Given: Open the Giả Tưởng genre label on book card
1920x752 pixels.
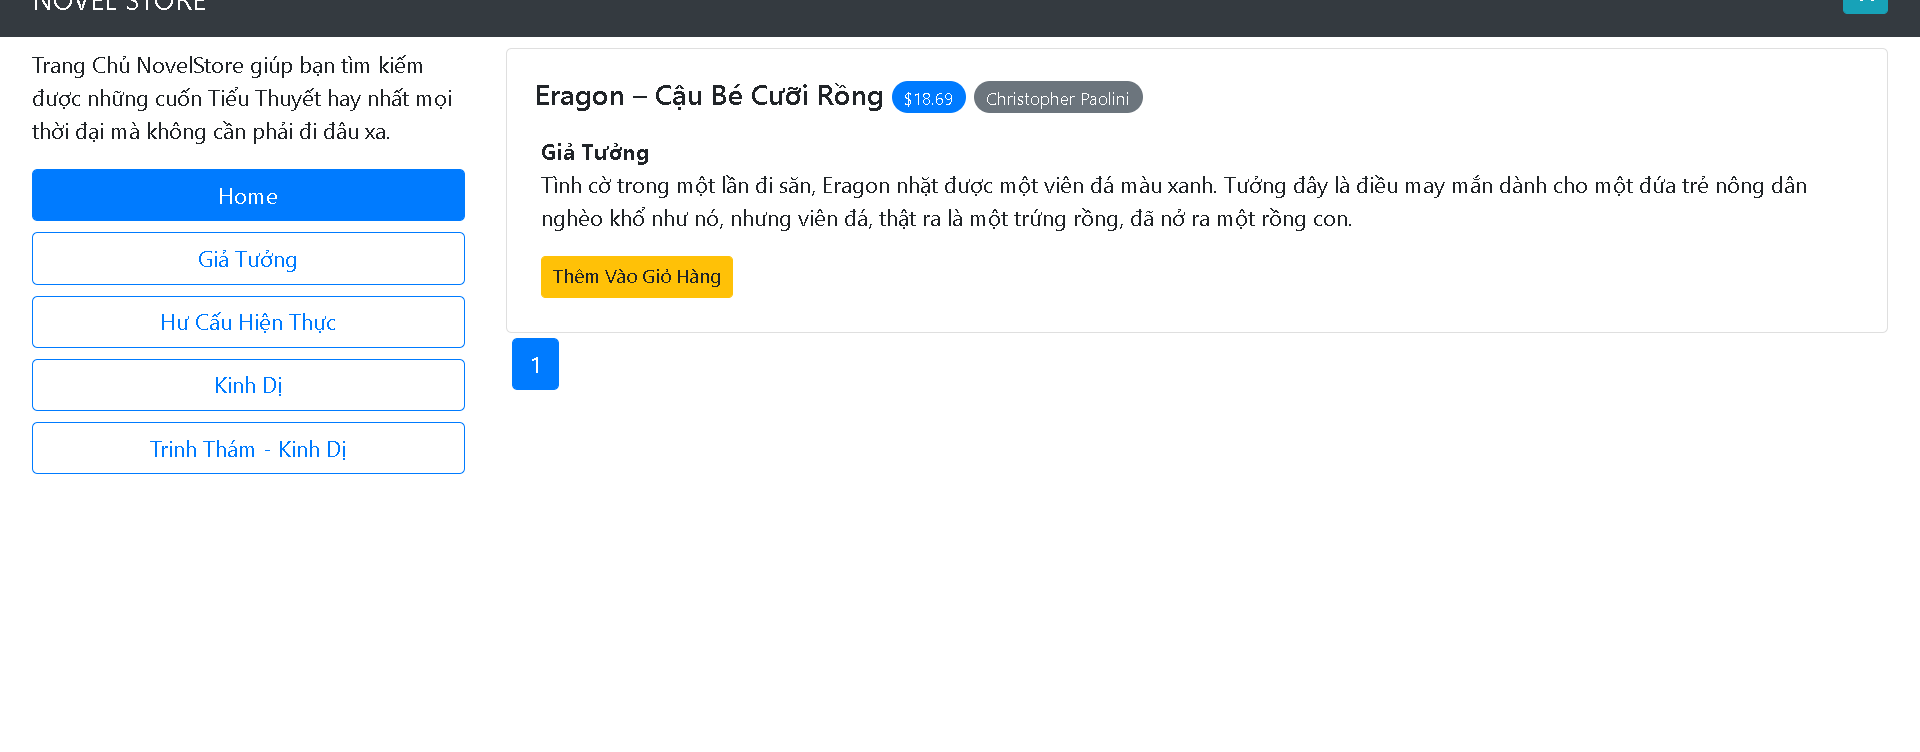Looking at the screenshot, I should [x=595, y=152].
